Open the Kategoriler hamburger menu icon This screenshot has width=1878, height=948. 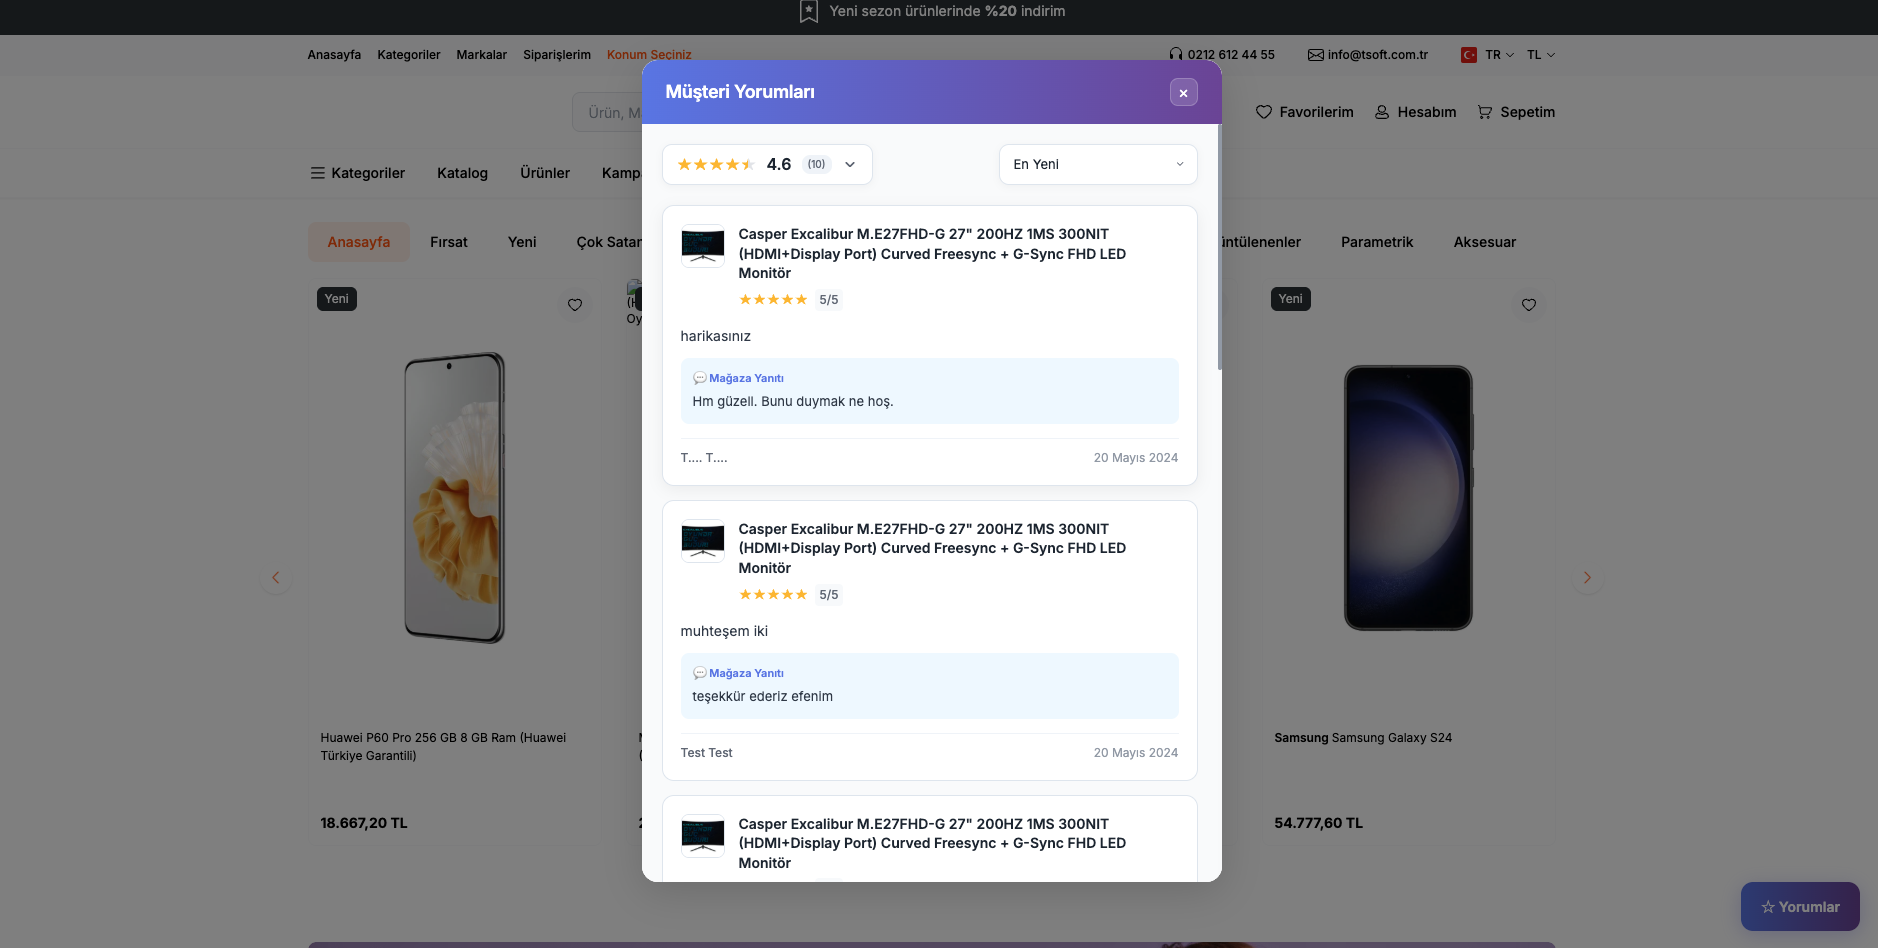pos(317,173)
